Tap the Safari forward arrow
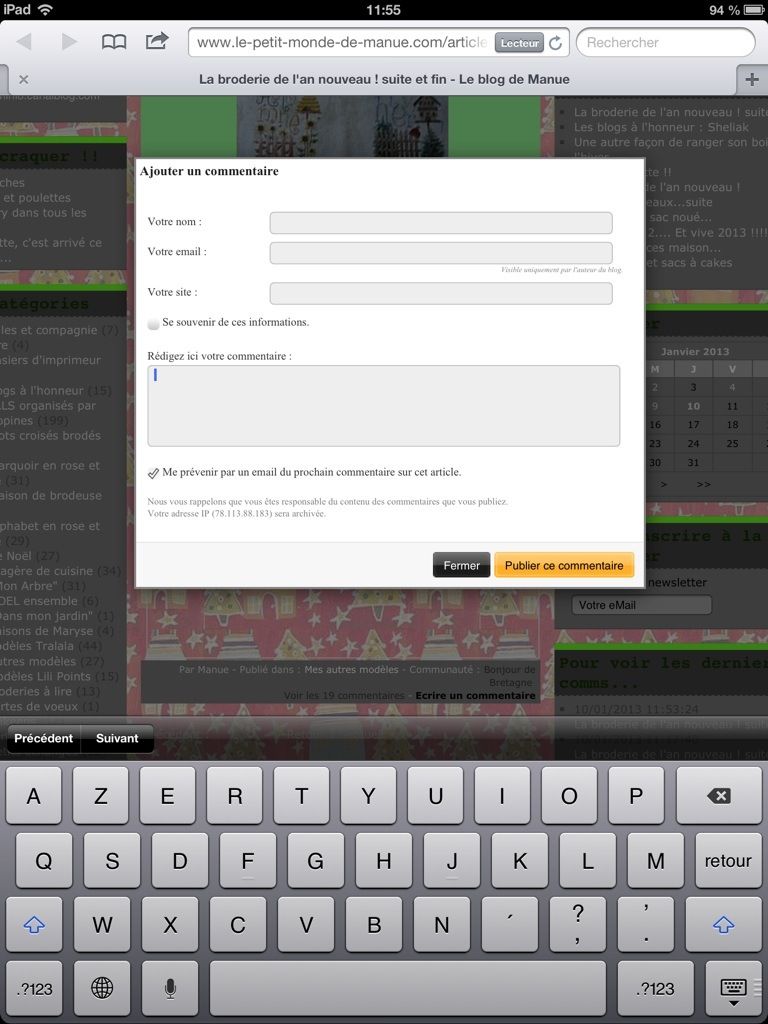Image resolution: width=768 pixels, height=1024 pixels. click(69, 42)
